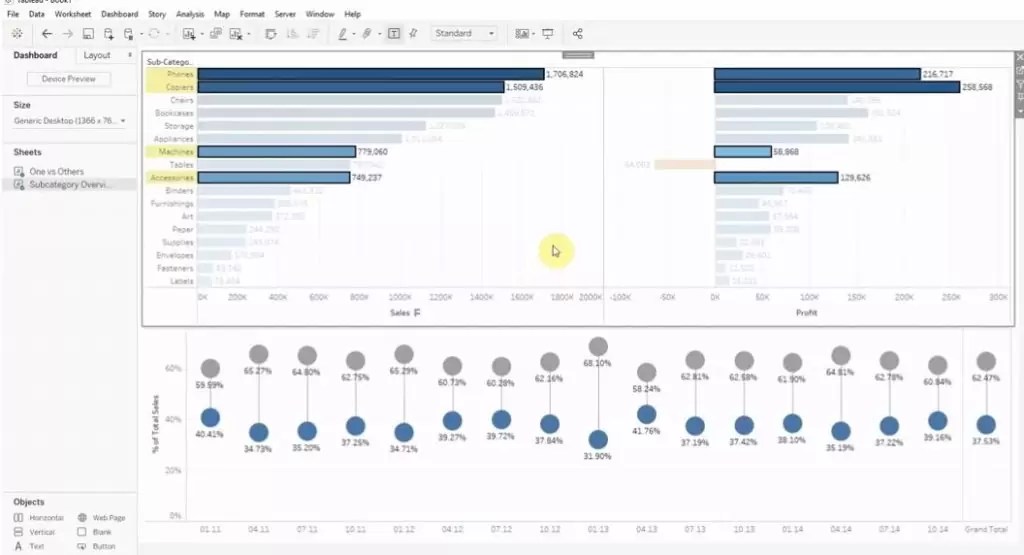Image resolution: width=1024 pixels, height=555 pixels.
Task: Click the Undo back arrow
Action: pos(46,33)
